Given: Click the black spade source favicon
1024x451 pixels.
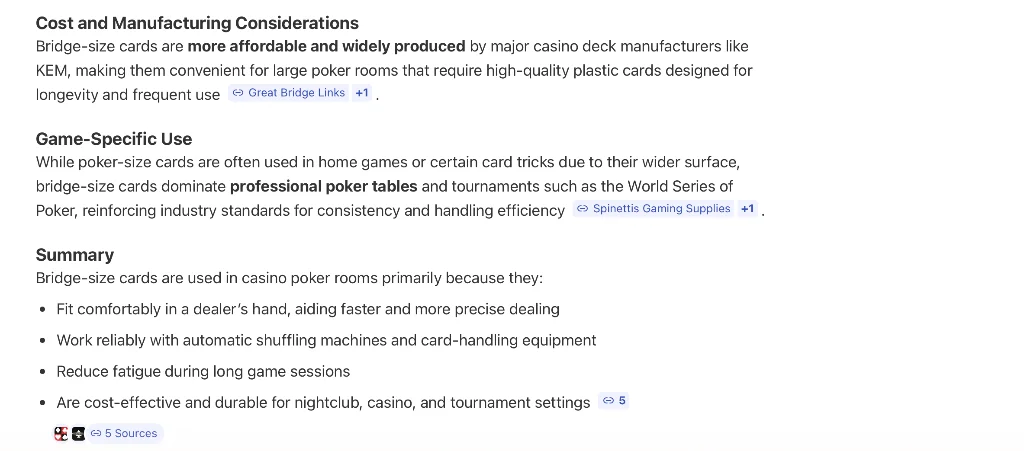Looking at the screenshot, I should (78, 433).
